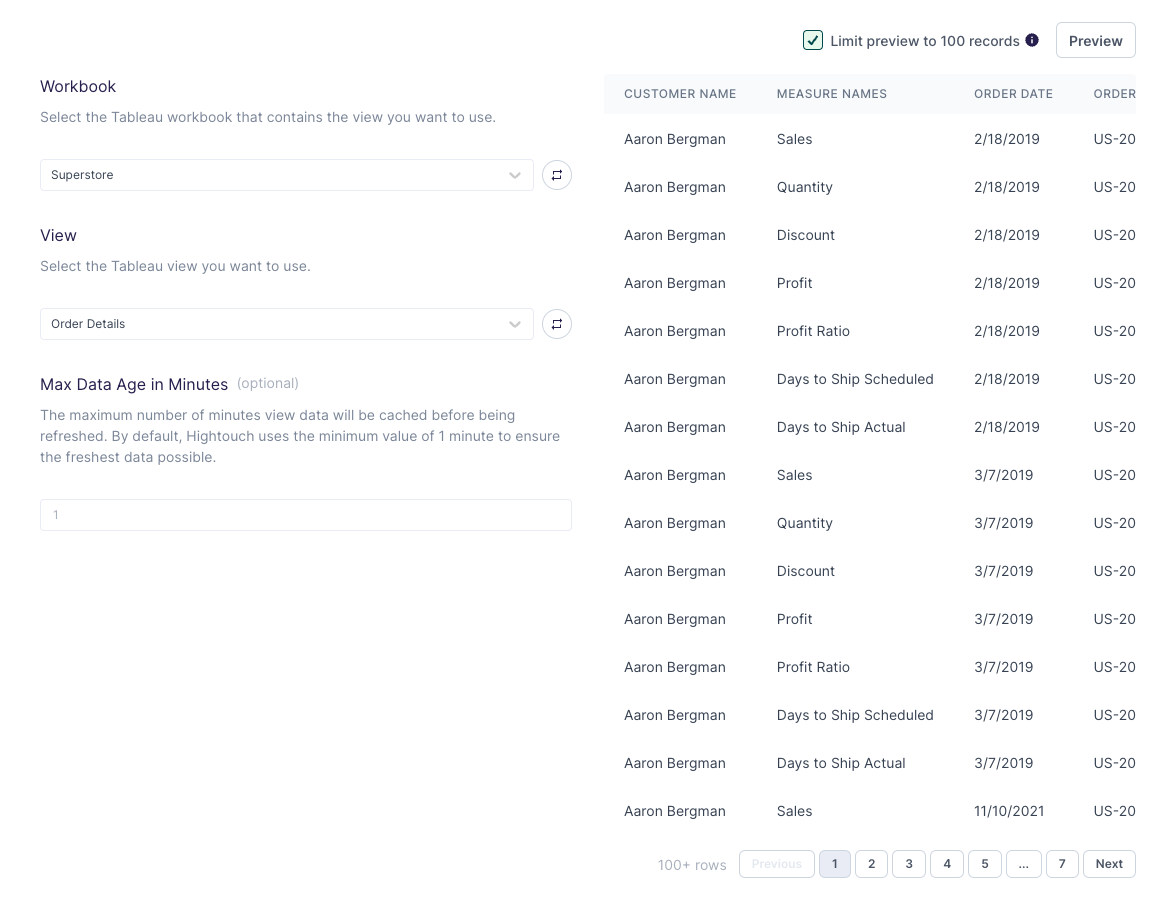Image resolution: width=1176 pixels, height=922 pixels.
Task: Jump to page 3 of results
Action: (x=908, y=864)
